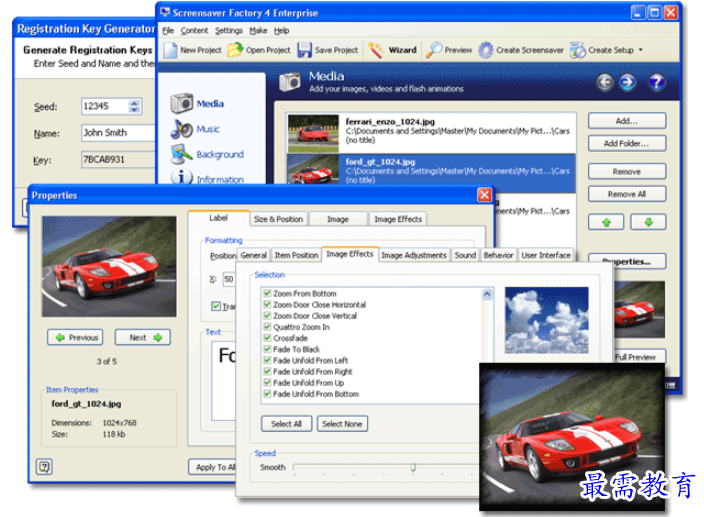Click effects list scroll up arrow
Viewport: 704px width, 517px height.
(487, 294)
